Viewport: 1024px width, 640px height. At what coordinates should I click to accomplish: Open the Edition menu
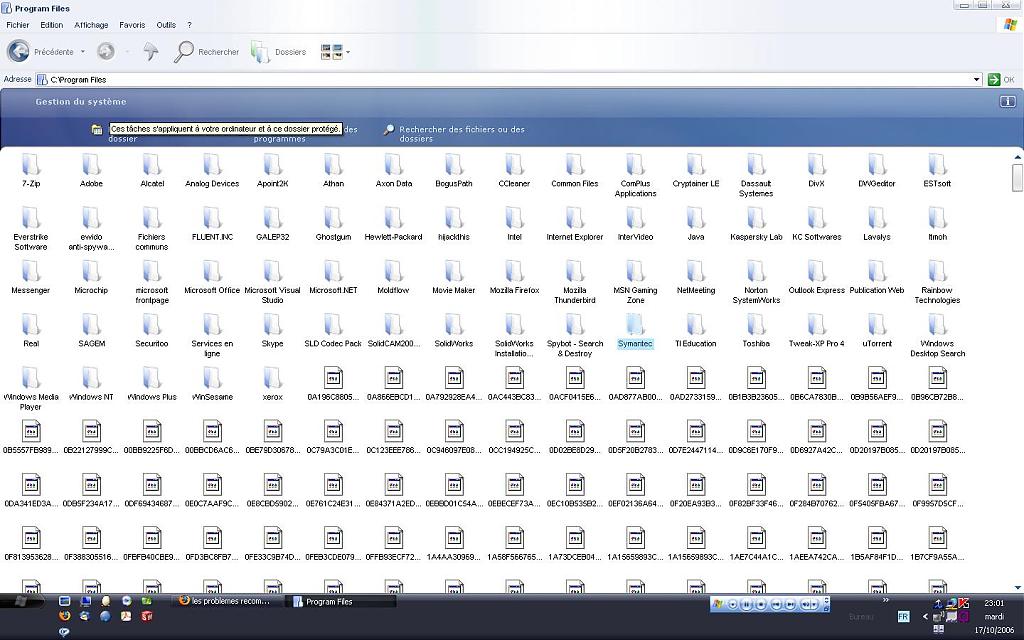52,25
